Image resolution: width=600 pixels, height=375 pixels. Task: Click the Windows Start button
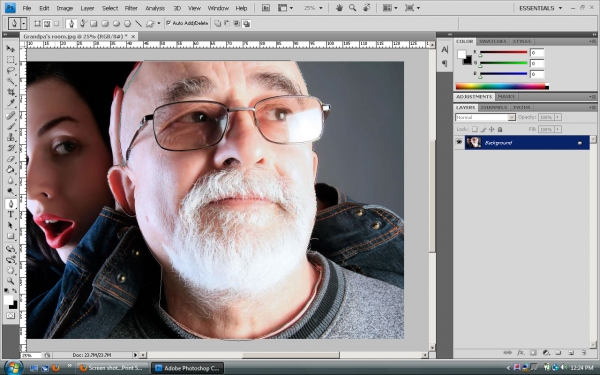point(13,367)
